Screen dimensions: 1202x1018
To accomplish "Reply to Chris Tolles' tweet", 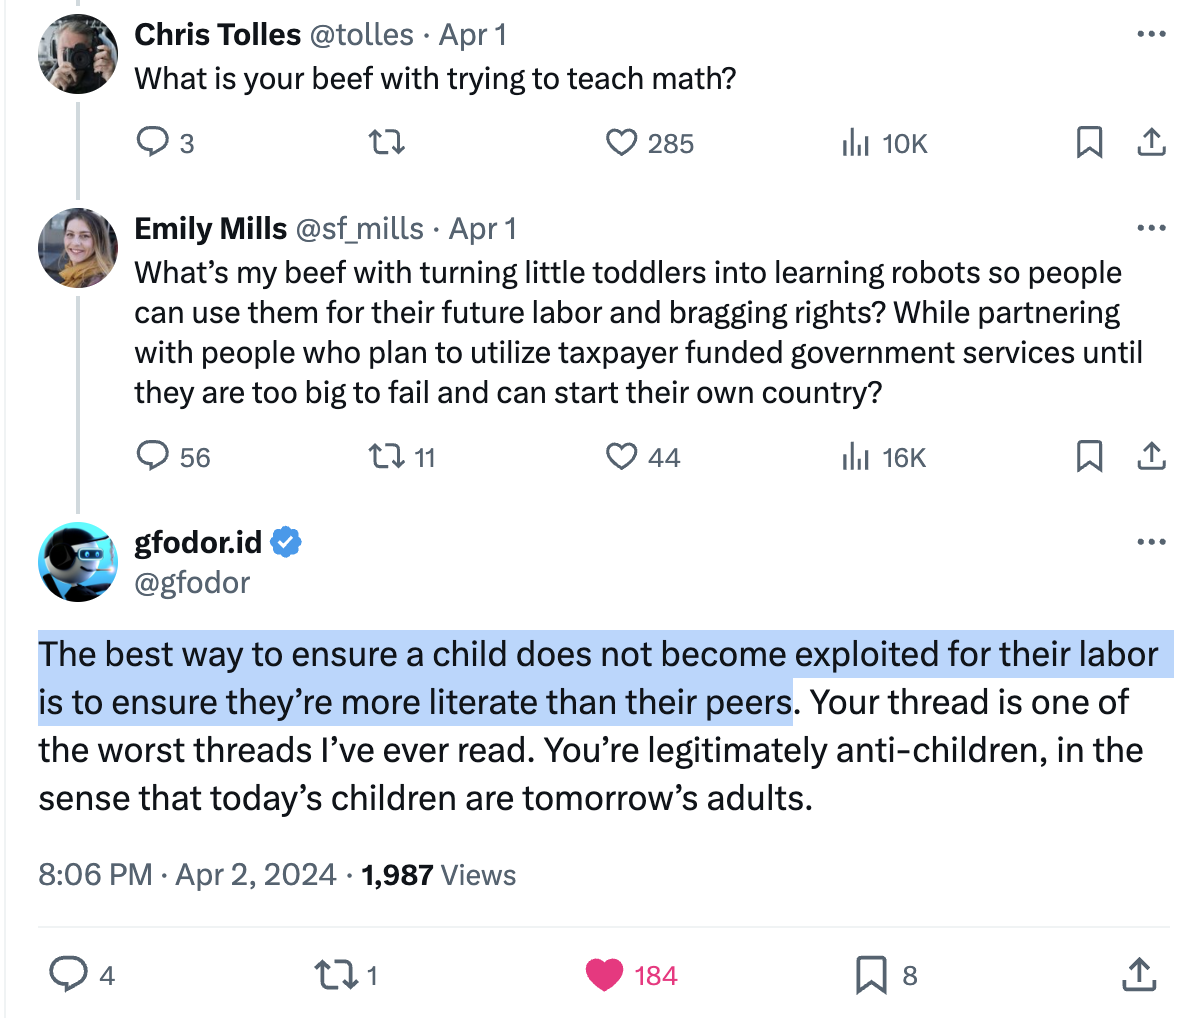I will tap(152, 143).
